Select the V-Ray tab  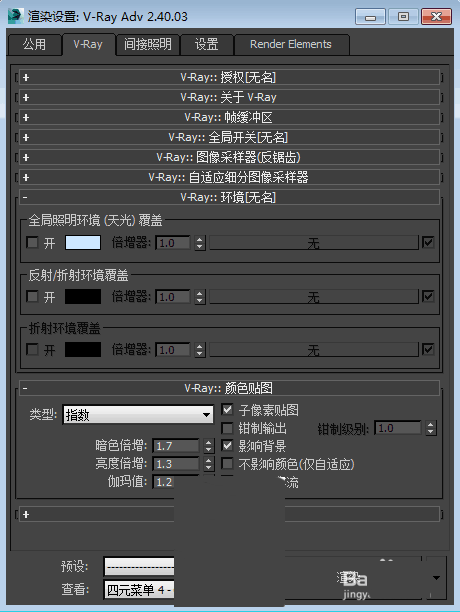coord(89,44)
